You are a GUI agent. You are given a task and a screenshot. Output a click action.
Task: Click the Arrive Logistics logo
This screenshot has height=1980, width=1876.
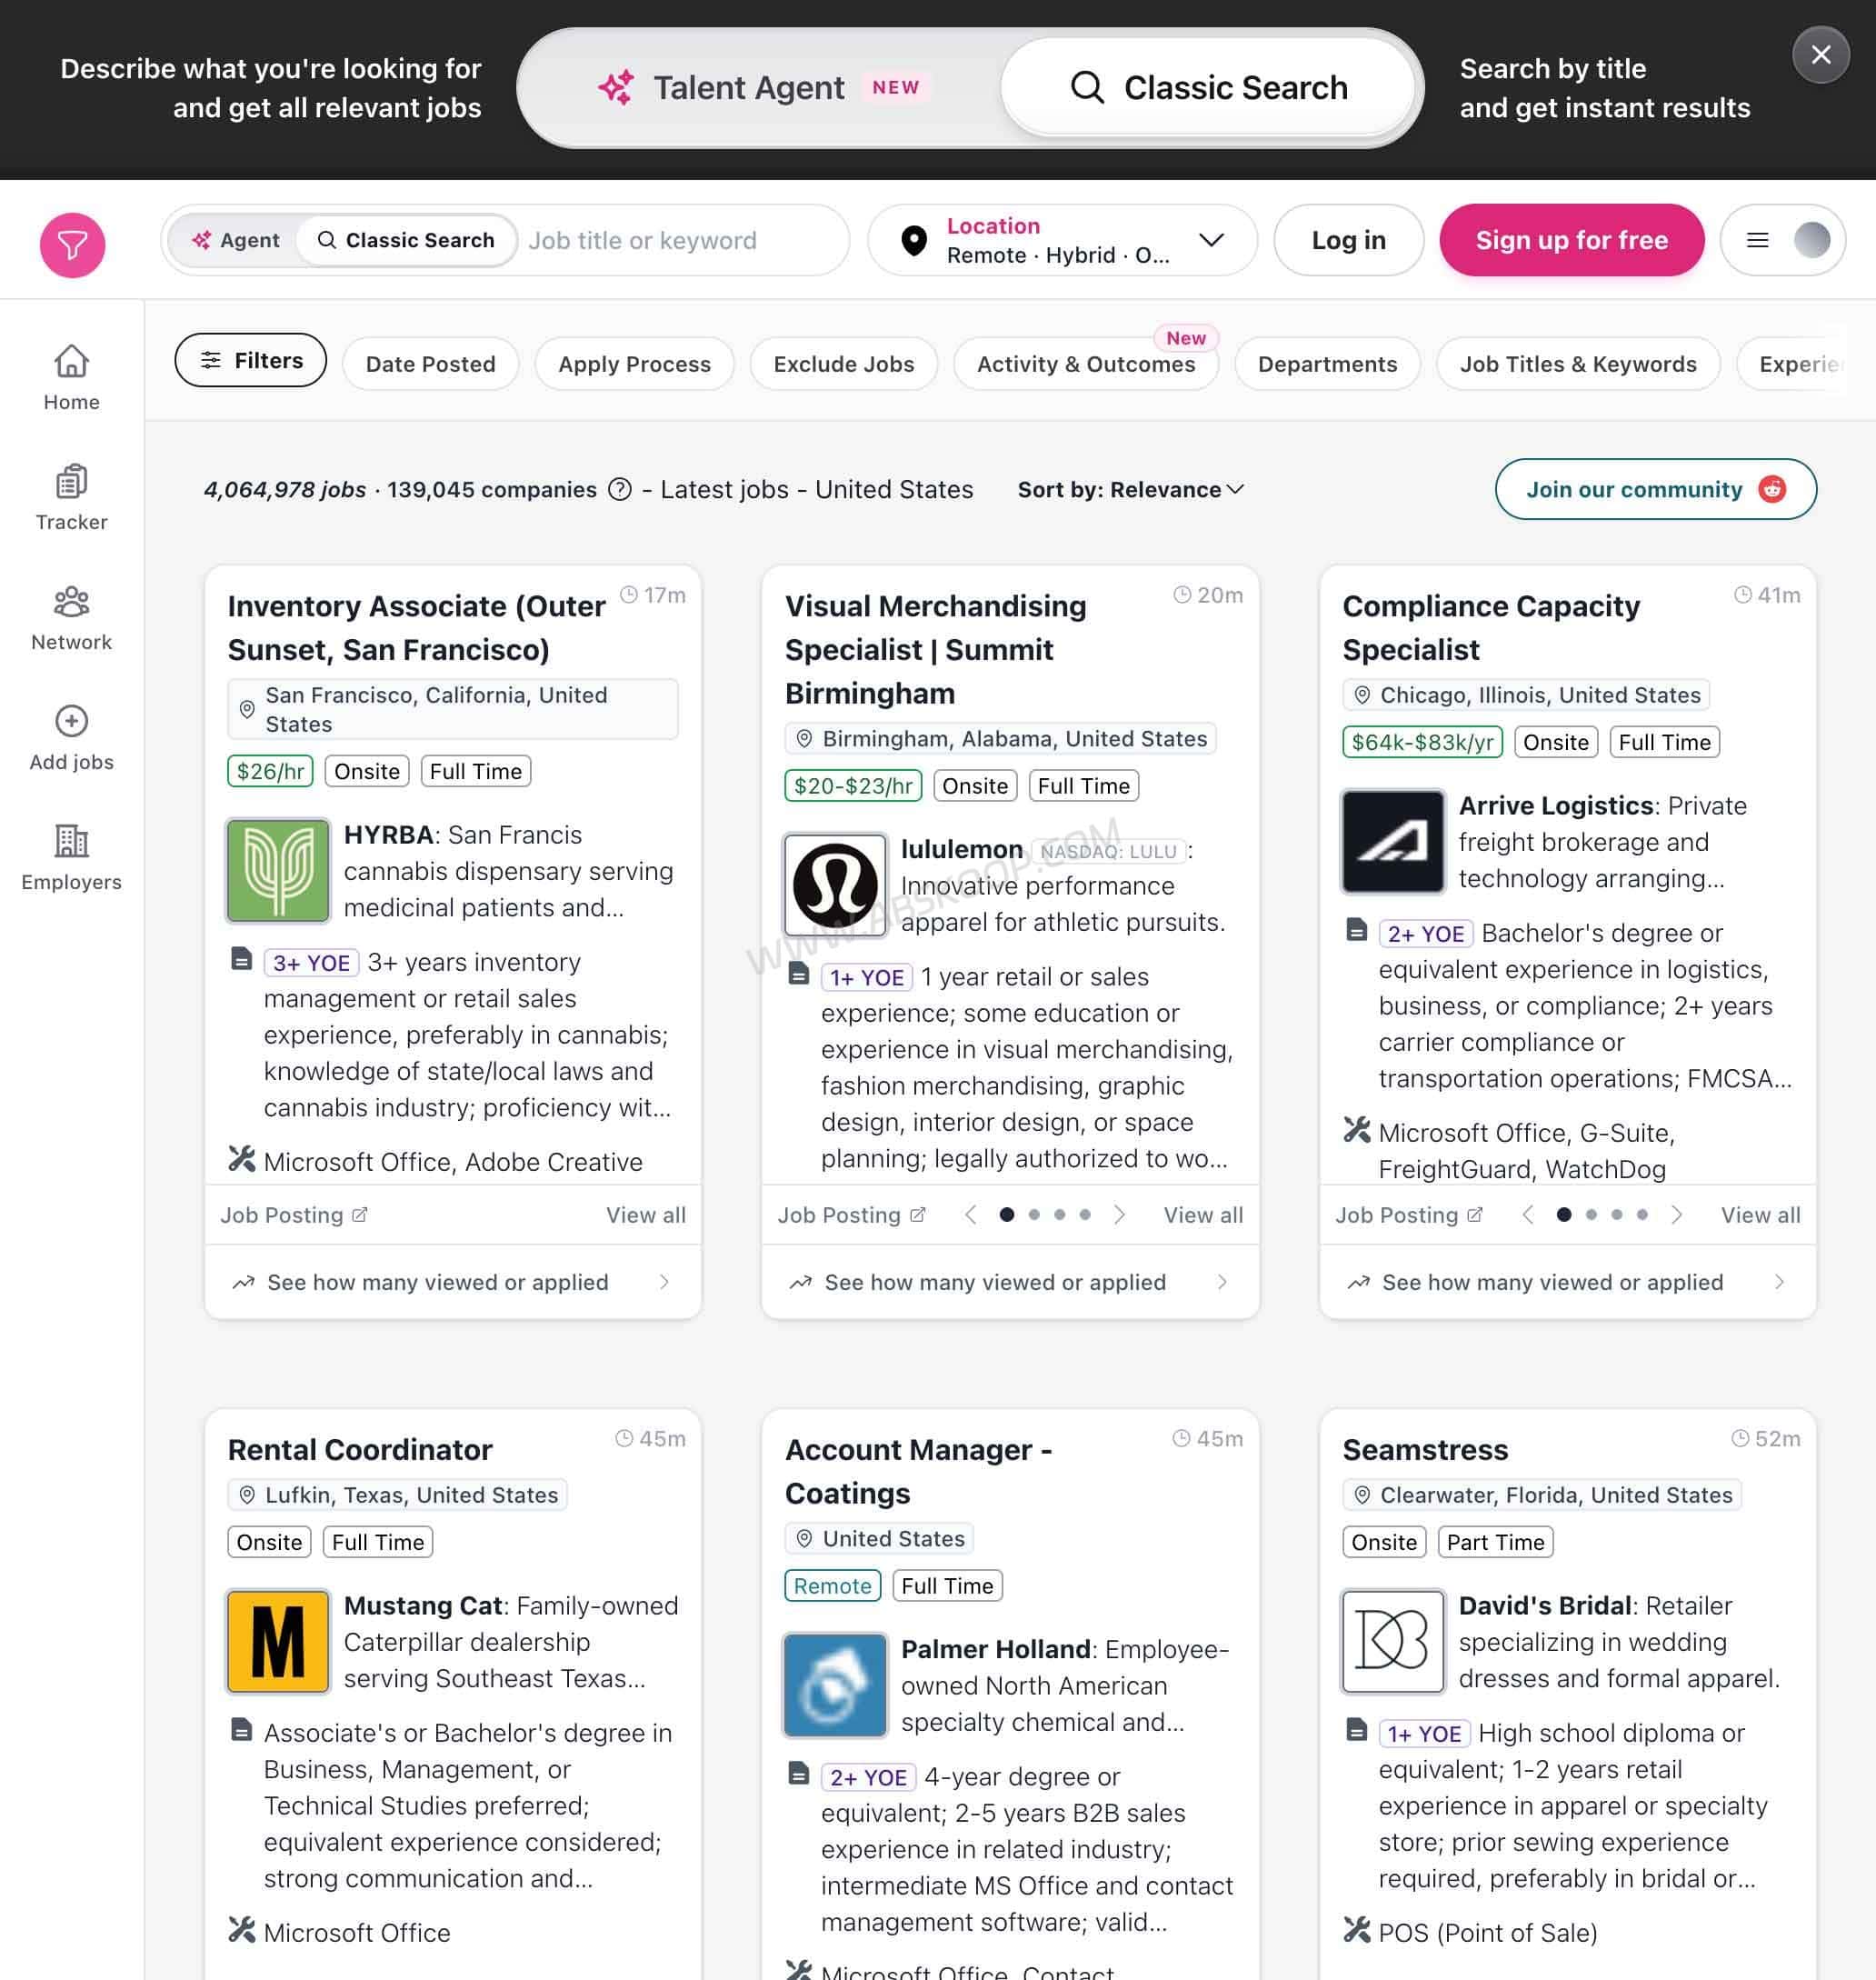1392,841
